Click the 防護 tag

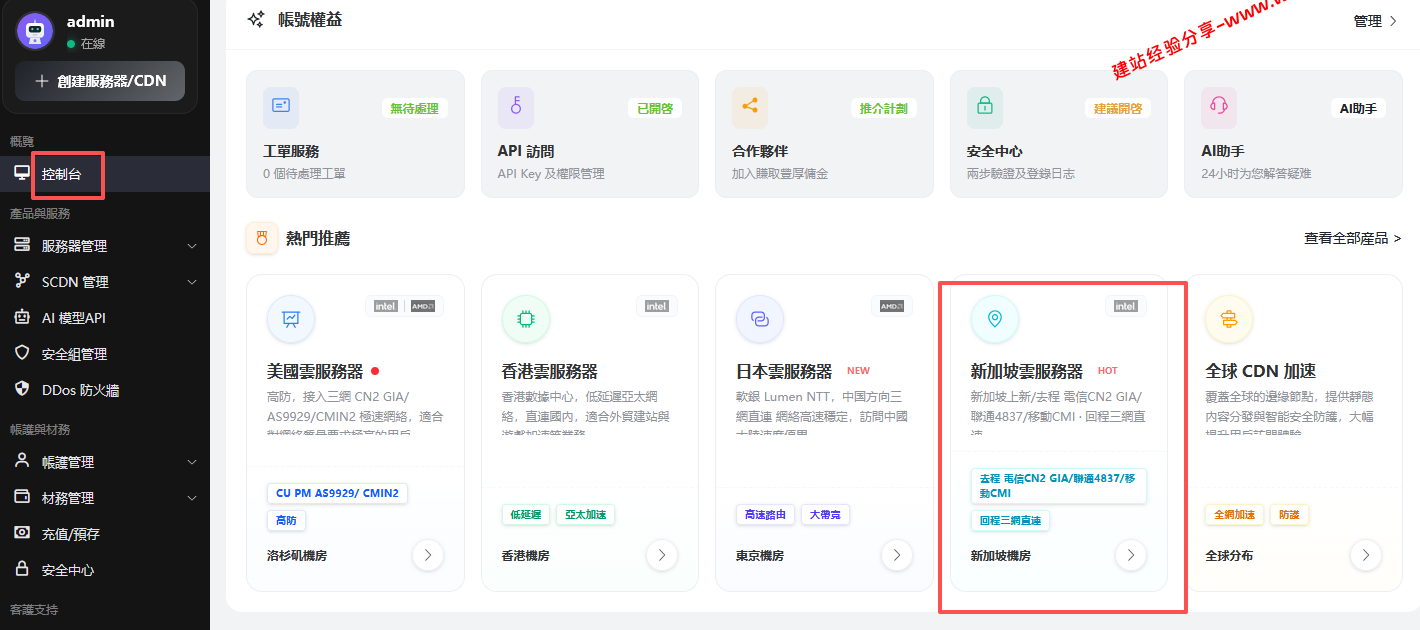[x=1289, y=515]
